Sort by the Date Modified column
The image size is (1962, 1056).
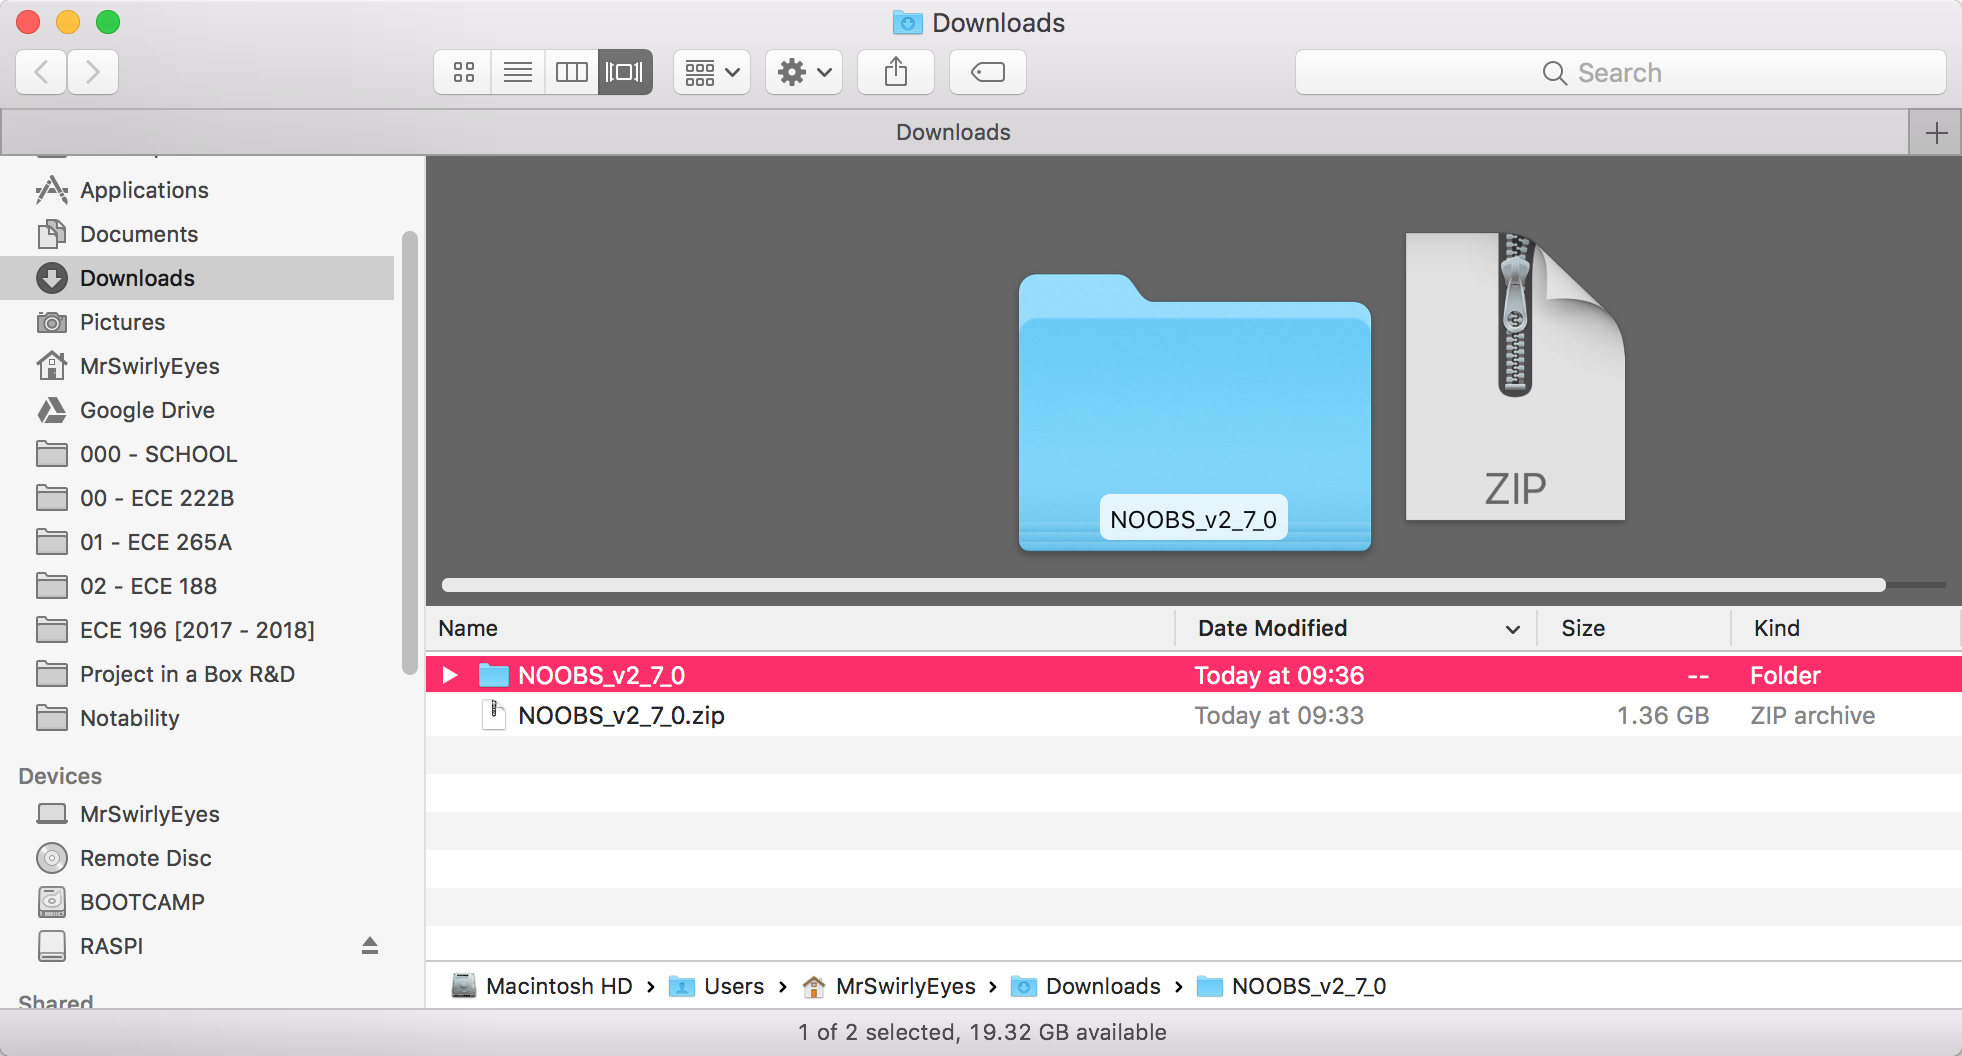pyautogui.click(x=1272, y=628)
